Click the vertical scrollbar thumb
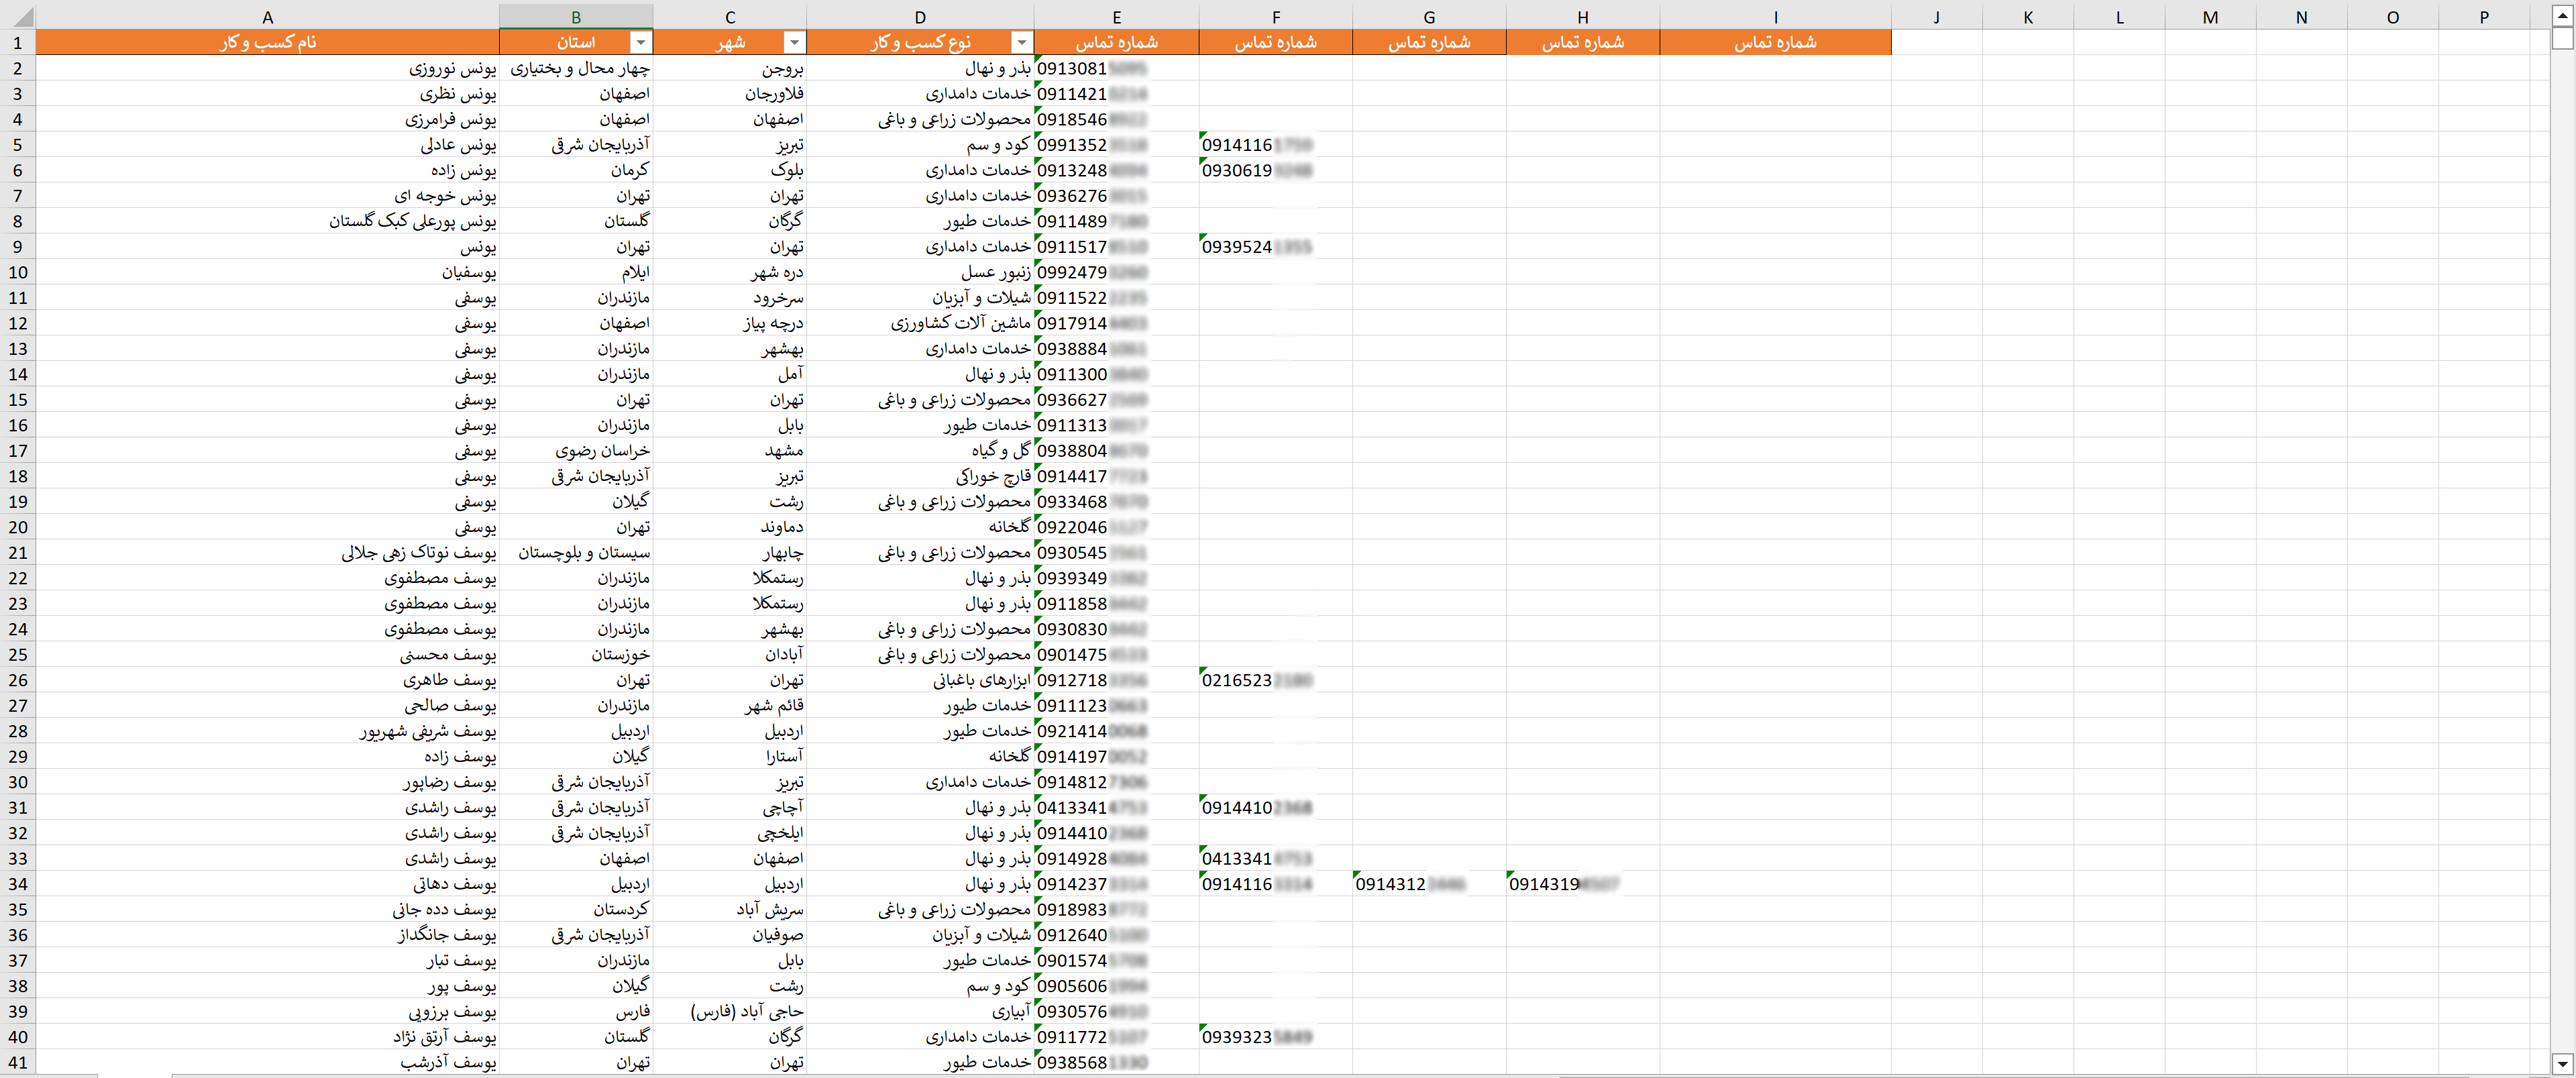Screen dimensions: 2576x1078 [2561, 38]
